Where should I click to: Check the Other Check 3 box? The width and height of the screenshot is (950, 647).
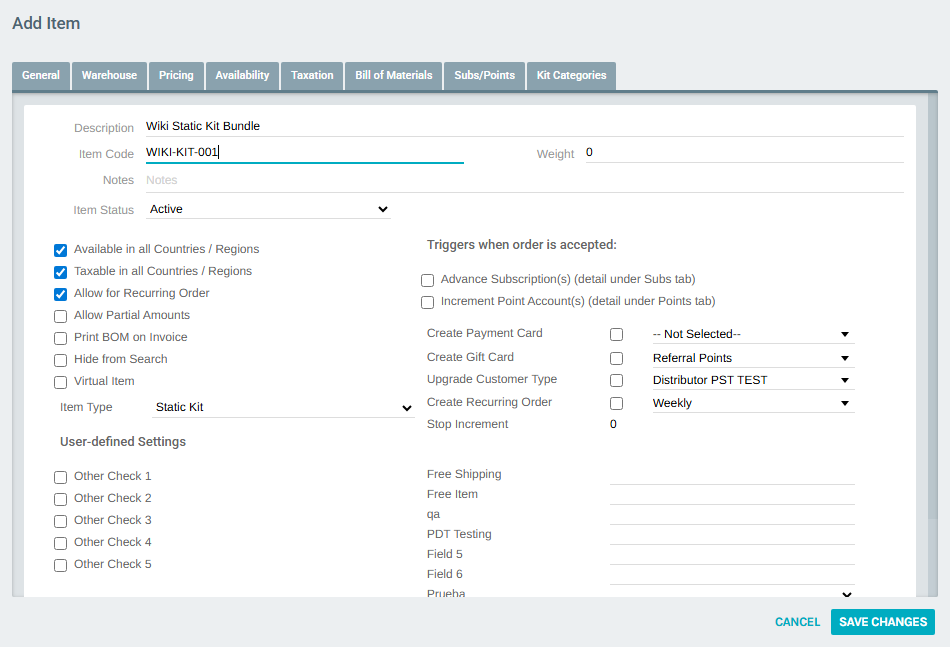coord(61,521)
